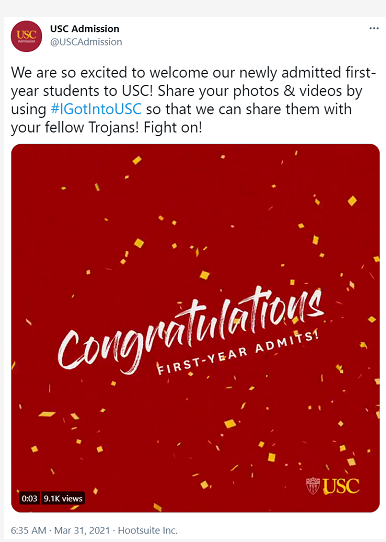386x542 pixels.
Task: Follow the #IGotIntoUSC hashtag
Action: coord(96,109)
